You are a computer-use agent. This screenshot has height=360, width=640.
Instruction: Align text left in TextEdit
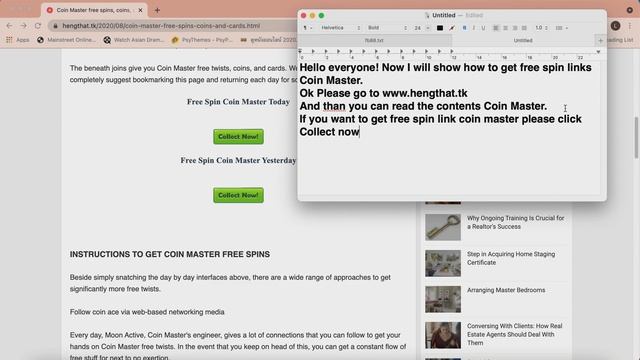496,28
